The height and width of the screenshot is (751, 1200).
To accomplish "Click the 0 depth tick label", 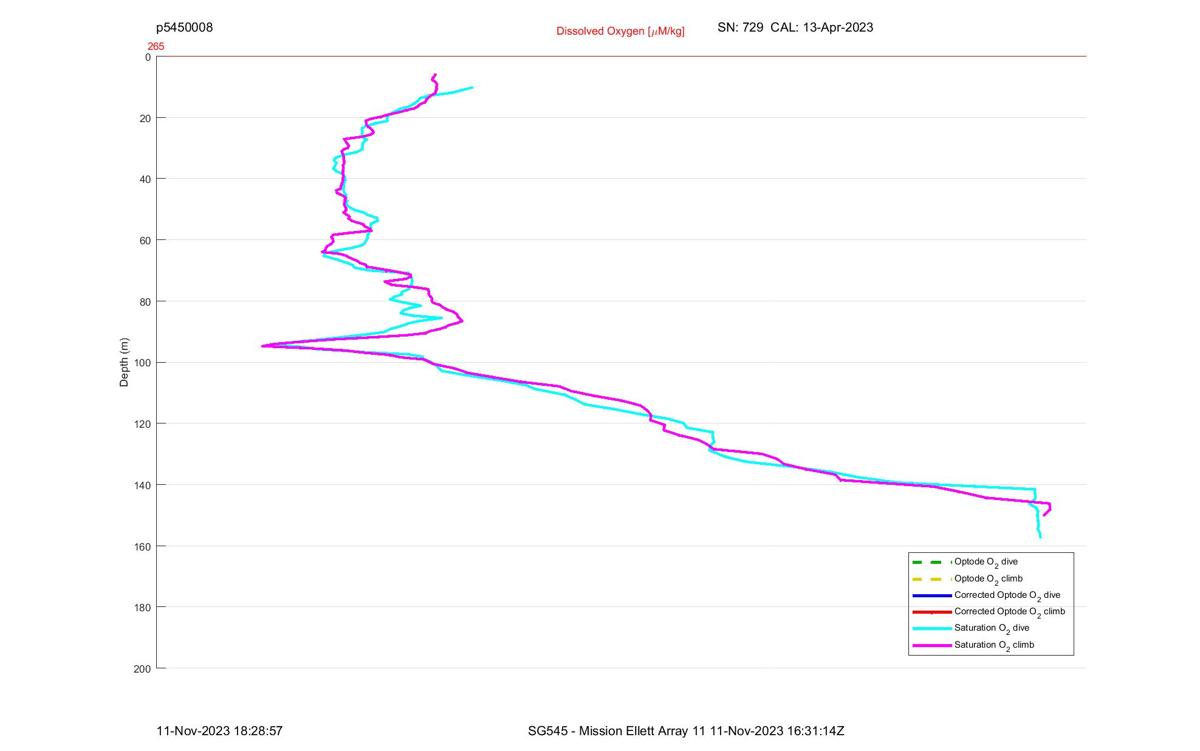I will (x=148, y=57).
